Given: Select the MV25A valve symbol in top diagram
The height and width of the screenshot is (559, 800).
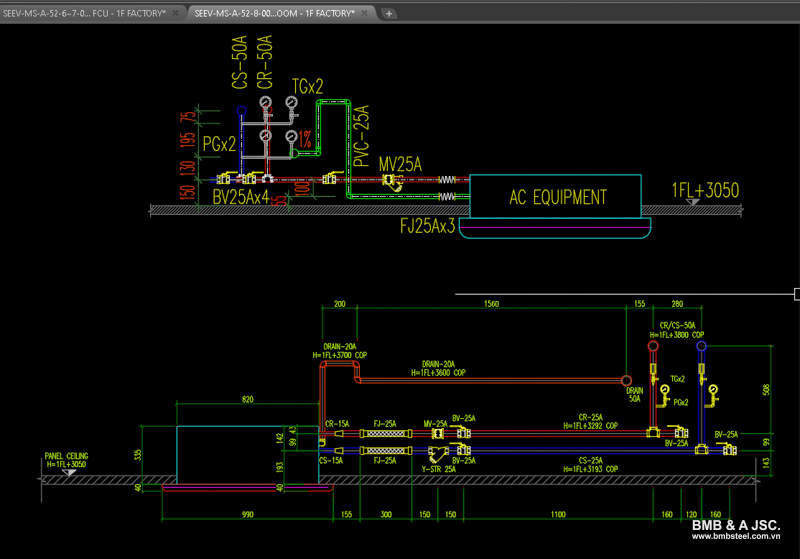Looking at the screenshot, I should tap(389, 181).
